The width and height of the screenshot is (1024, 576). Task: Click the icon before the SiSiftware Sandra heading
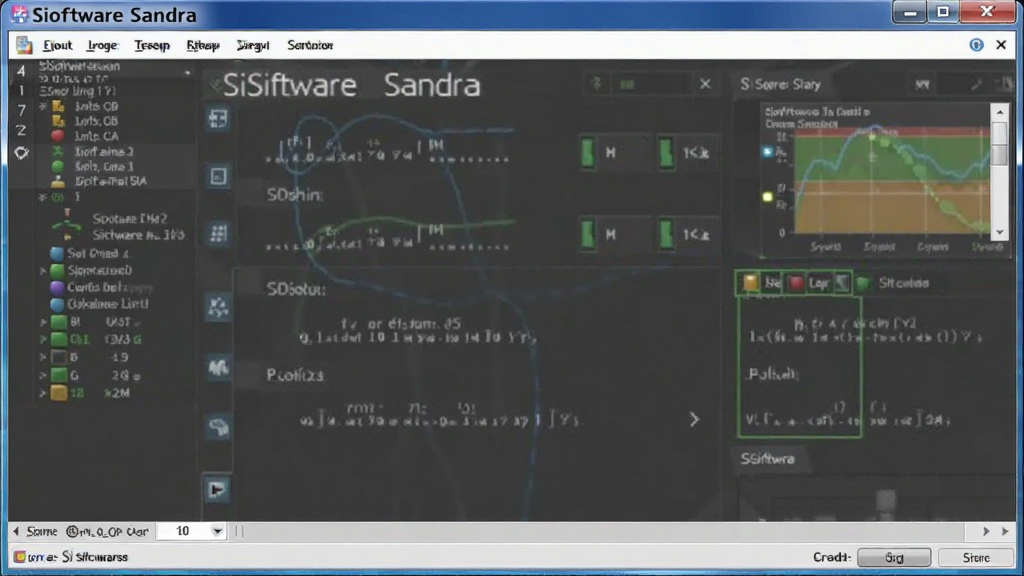[214, 85]
